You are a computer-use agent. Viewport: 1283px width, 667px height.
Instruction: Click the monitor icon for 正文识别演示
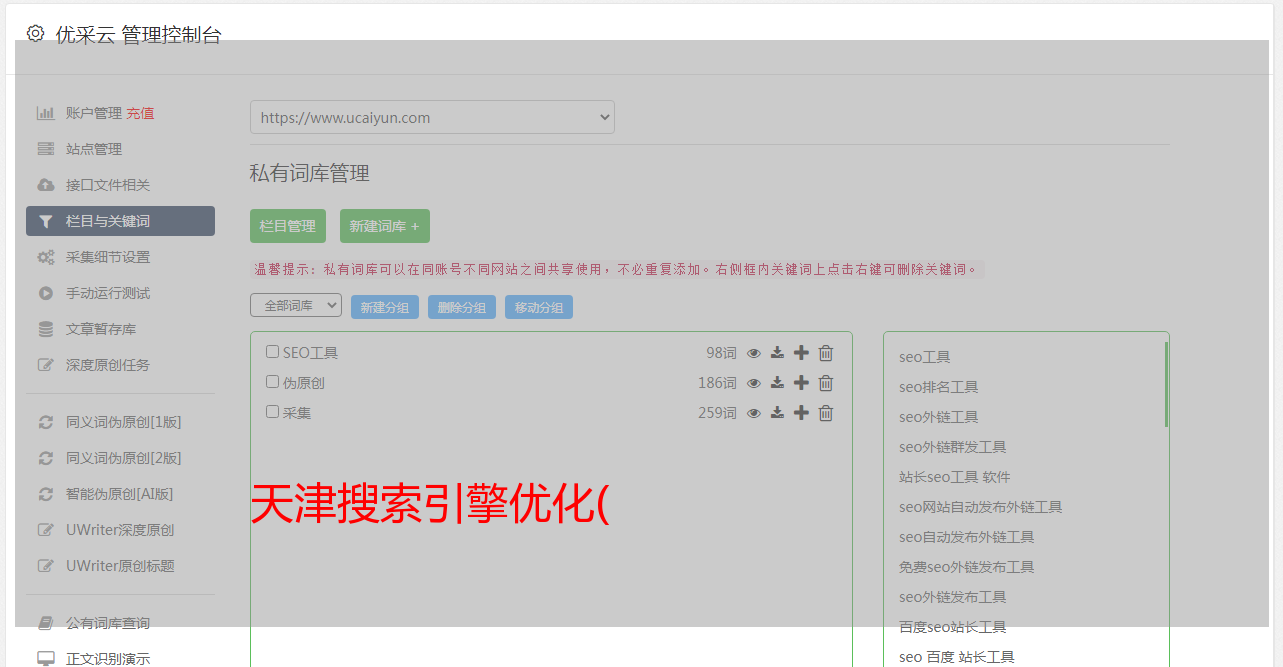(x=46, y=659)
